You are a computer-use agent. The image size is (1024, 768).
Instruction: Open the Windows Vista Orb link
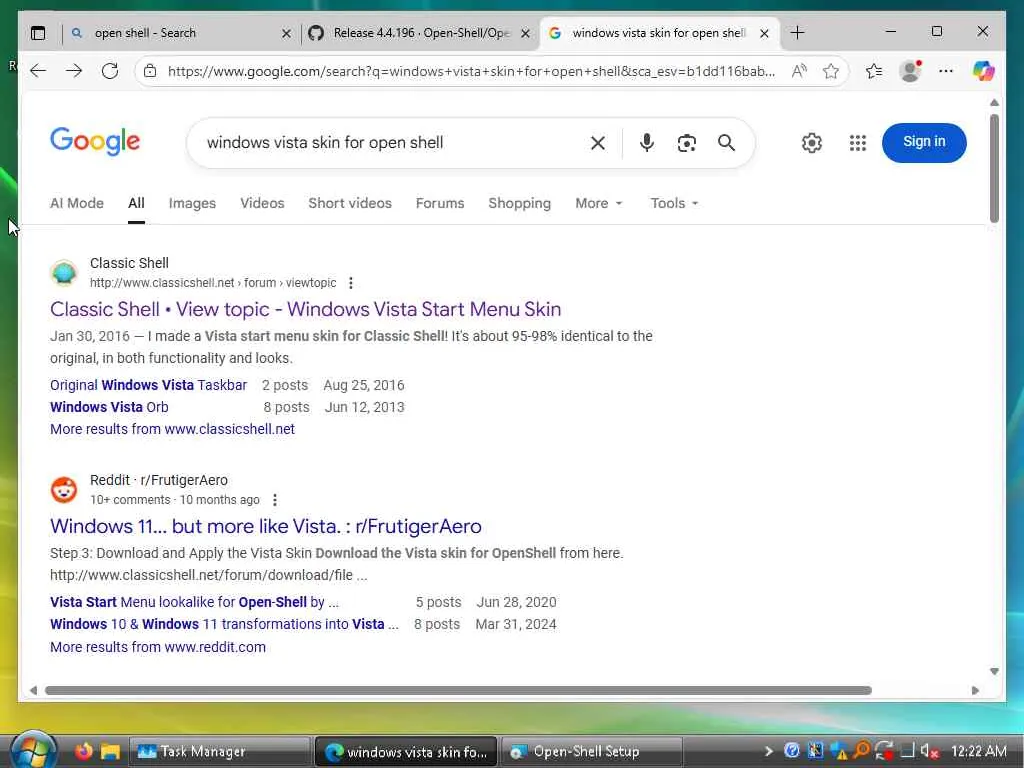(x=109, y=407)
